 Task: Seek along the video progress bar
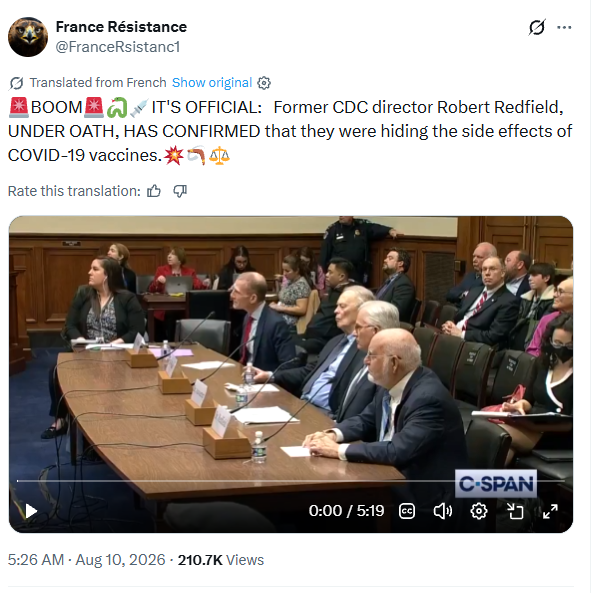tap(291, 481)
